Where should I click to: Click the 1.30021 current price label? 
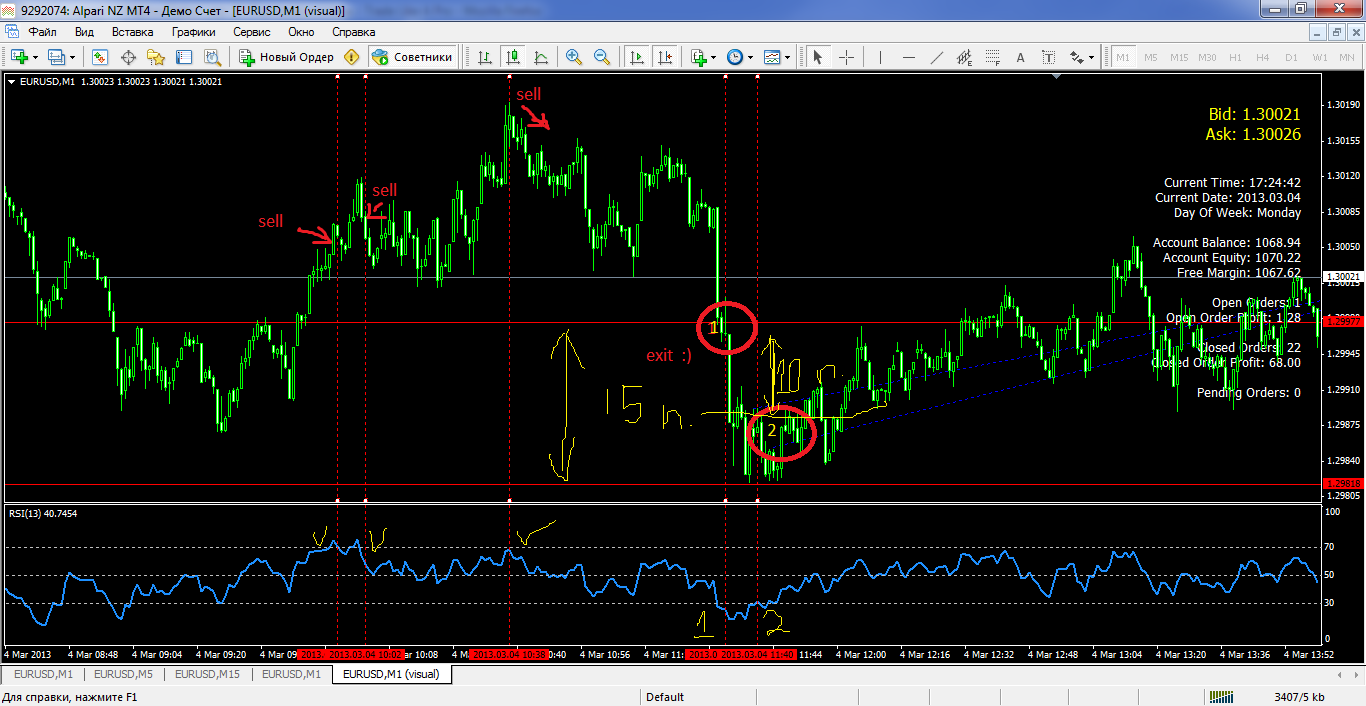pos(1341,276)
